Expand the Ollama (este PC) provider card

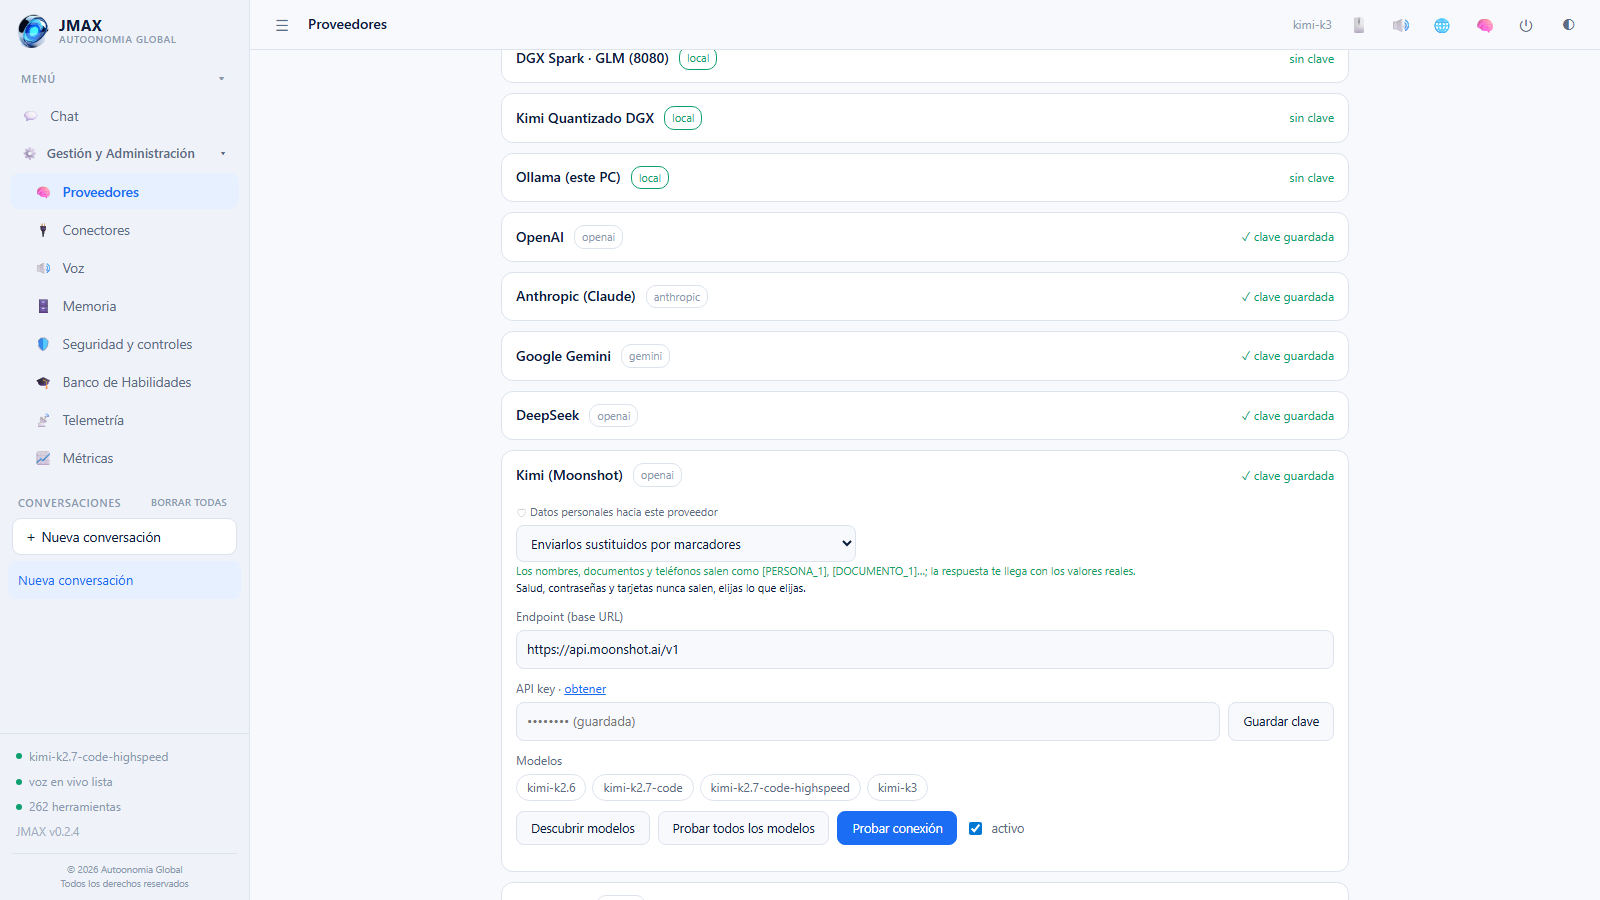[925, 178]
